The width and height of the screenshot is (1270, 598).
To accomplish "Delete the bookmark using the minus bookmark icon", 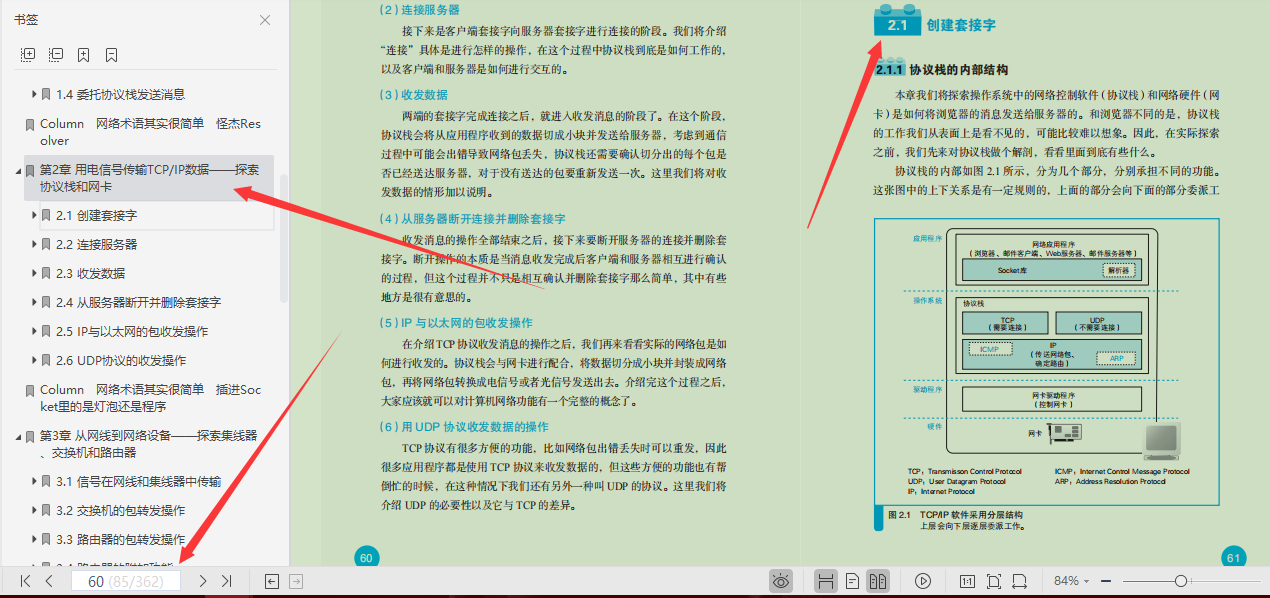I will click(x=112, y=55).
